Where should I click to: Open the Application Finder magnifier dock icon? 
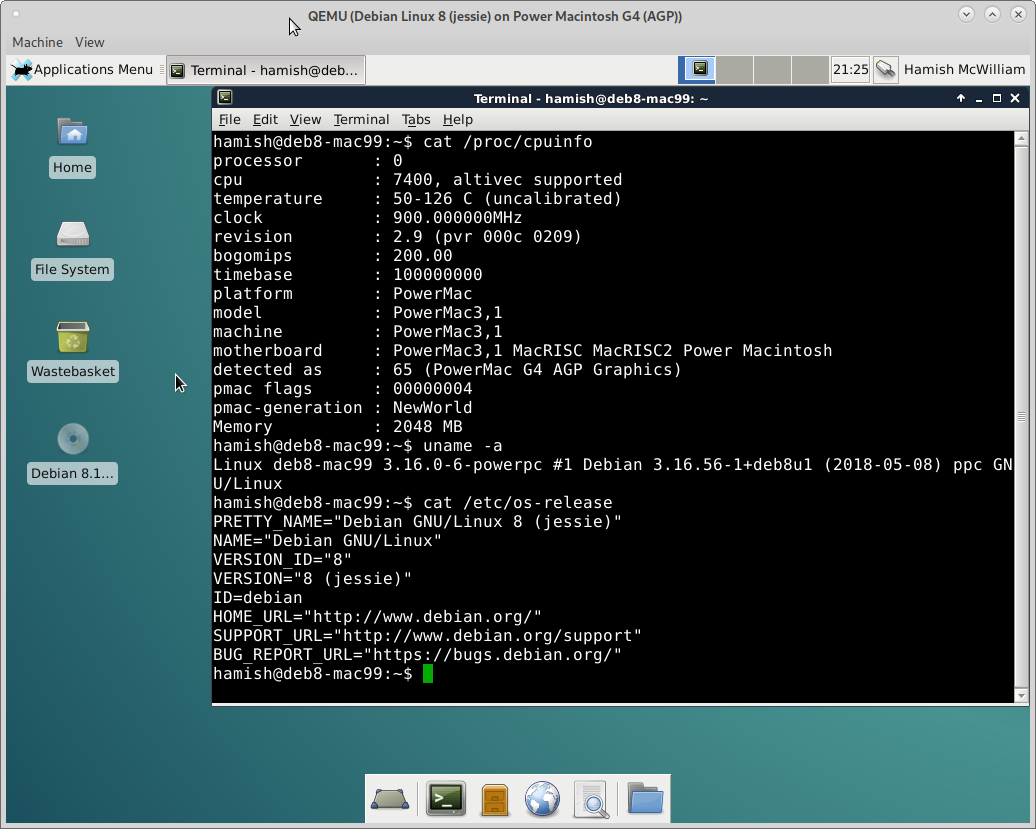(591, 799)
